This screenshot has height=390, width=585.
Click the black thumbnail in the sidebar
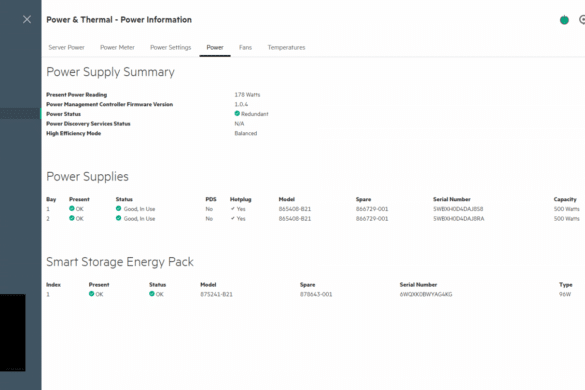pos(13,333)
